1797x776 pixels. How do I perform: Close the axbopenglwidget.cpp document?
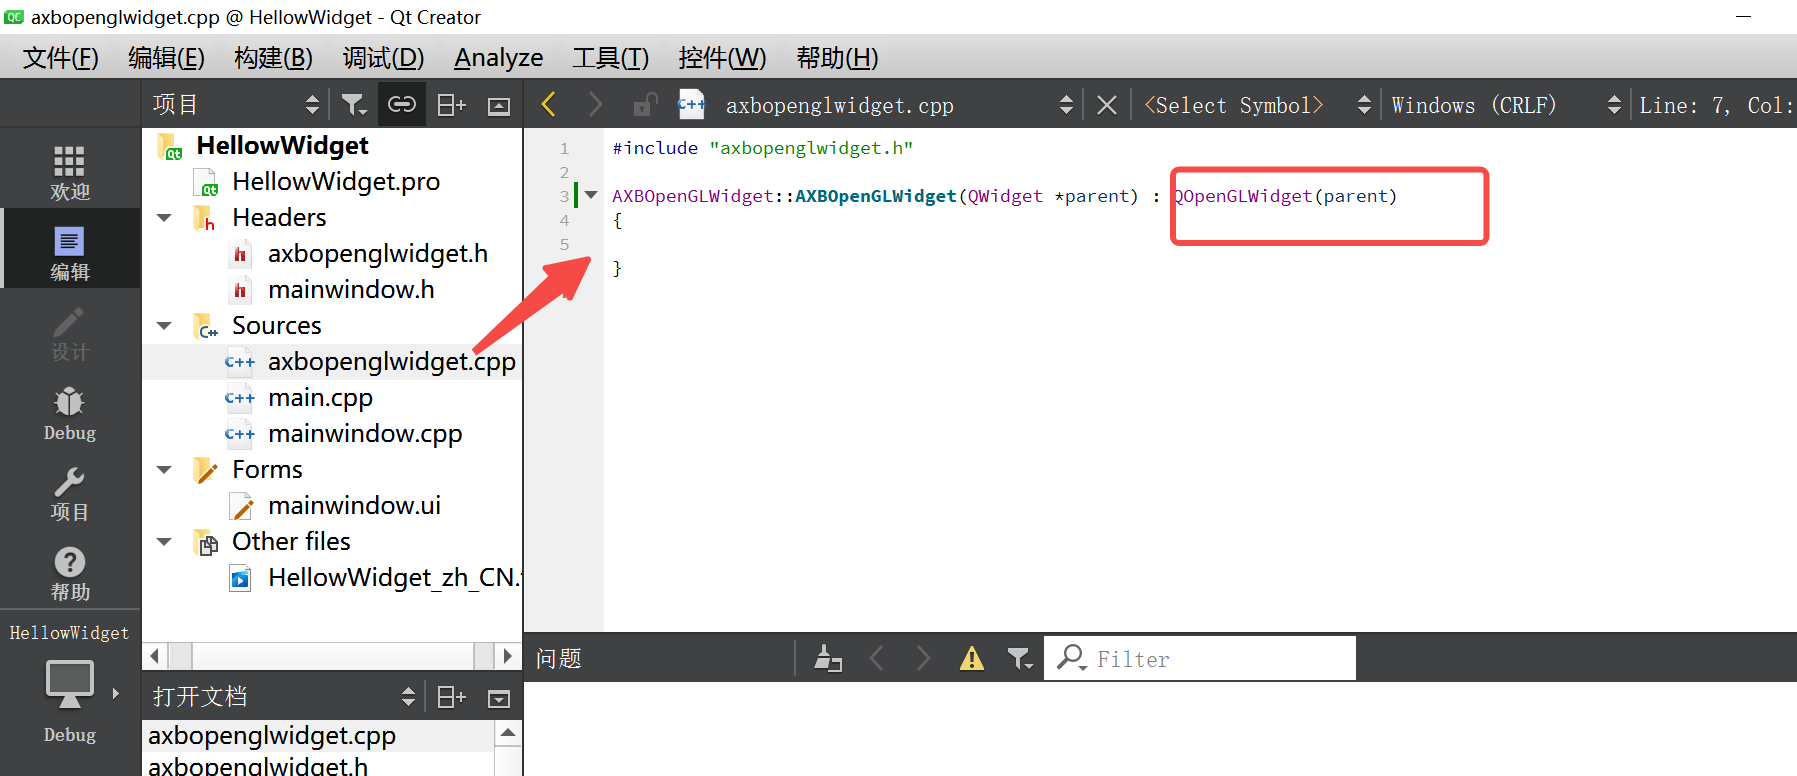click(1107, 105)
